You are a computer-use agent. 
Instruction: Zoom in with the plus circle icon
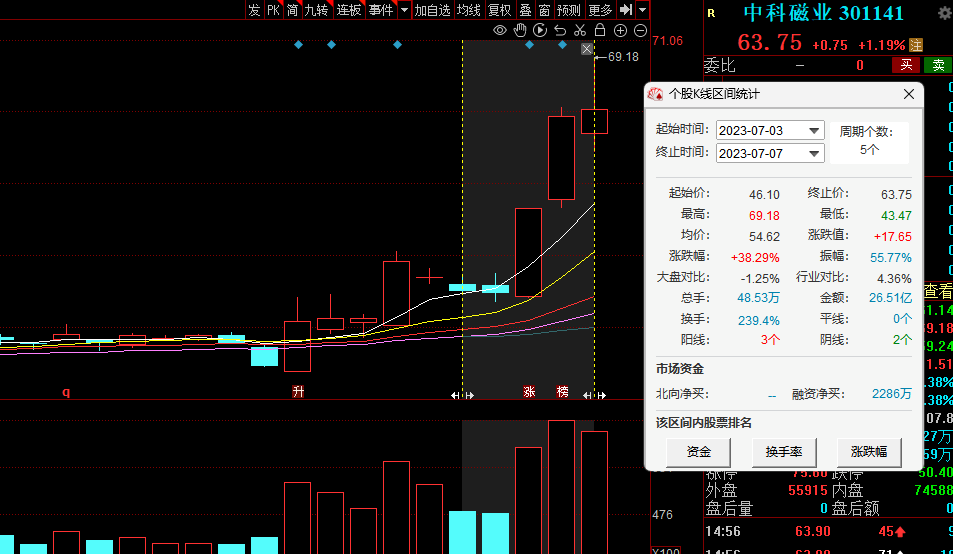click(620, 31)
